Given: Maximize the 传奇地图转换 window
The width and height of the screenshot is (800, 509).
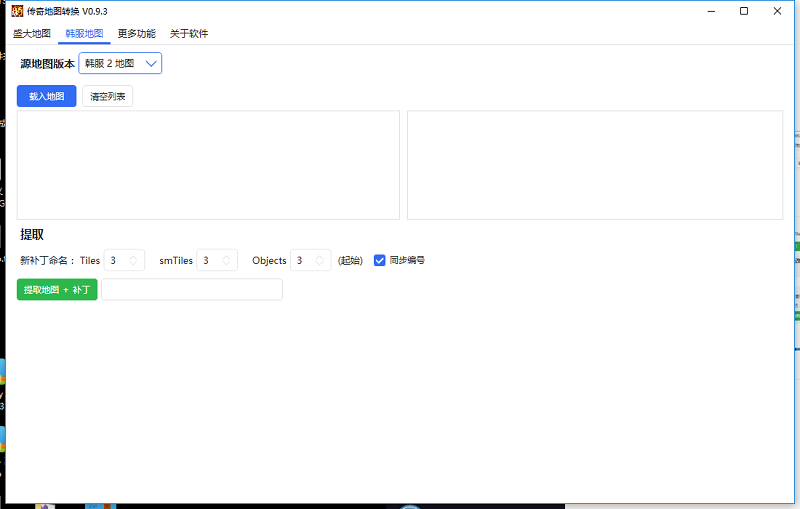Looking at the screenshot, I should point(744,11).
